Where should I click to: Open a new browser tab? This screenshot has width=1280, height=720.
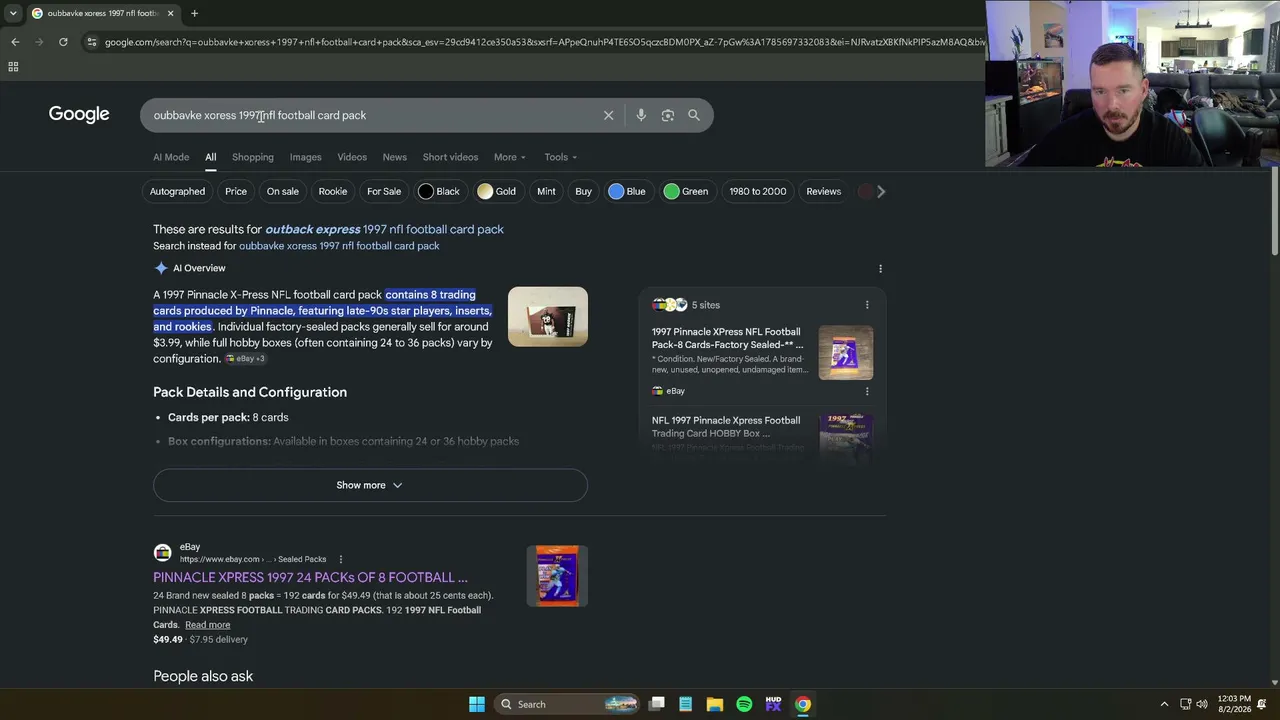(x=194, y=13)
